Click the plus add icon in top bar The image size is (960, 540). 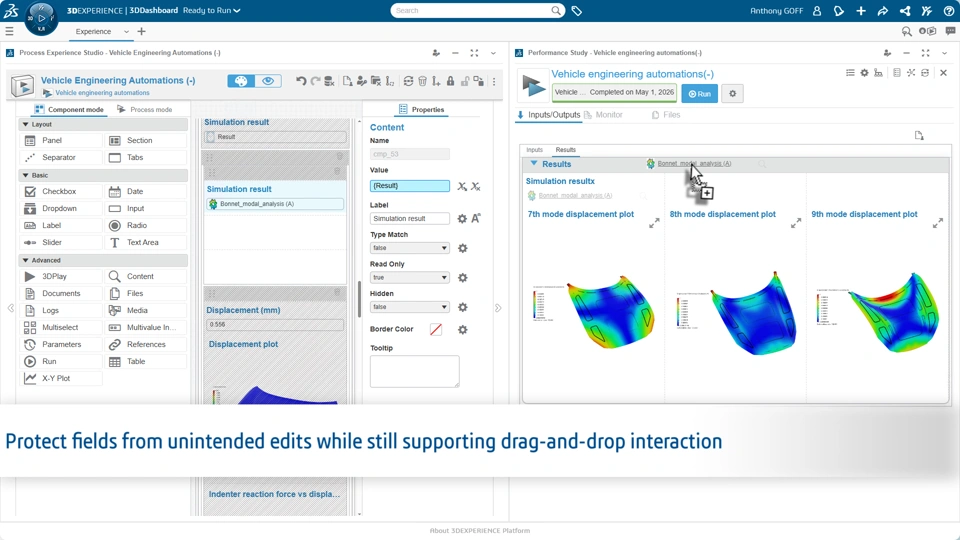(x=861, y=10)
